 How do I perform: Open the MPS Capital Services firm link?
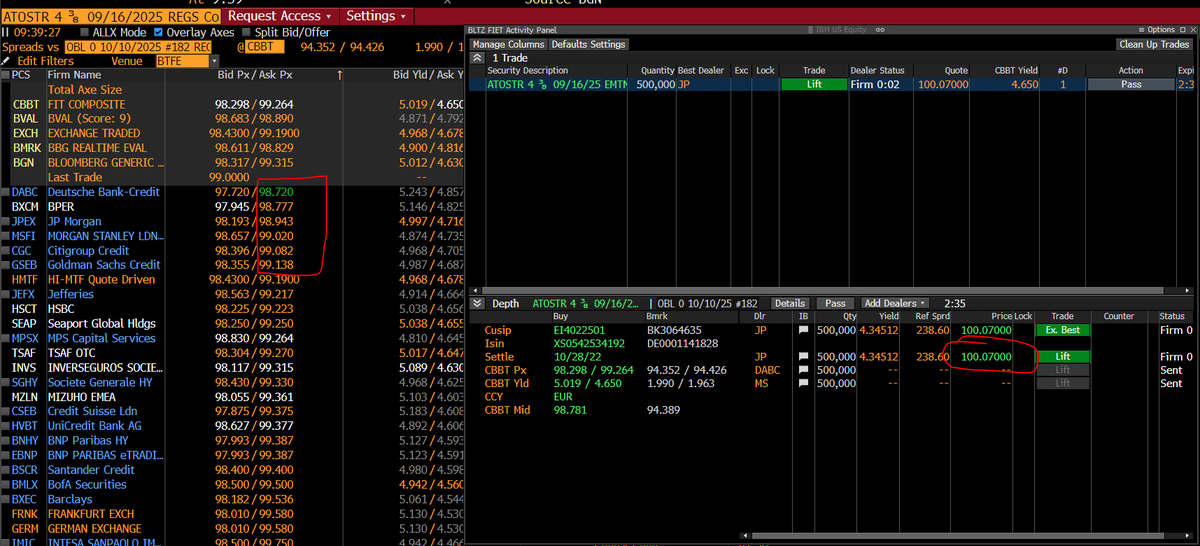click(101, 338)
